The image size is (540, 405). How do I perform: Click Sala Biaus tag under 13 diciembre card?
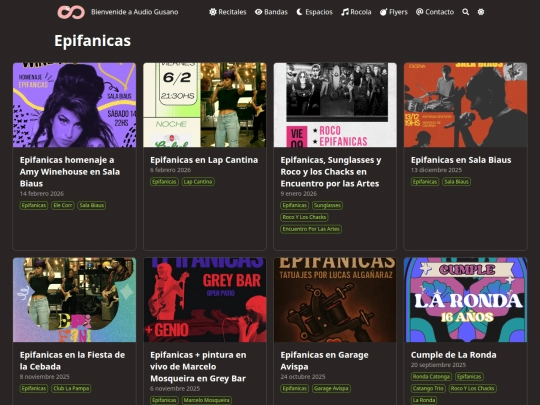[x=456, y=181]
